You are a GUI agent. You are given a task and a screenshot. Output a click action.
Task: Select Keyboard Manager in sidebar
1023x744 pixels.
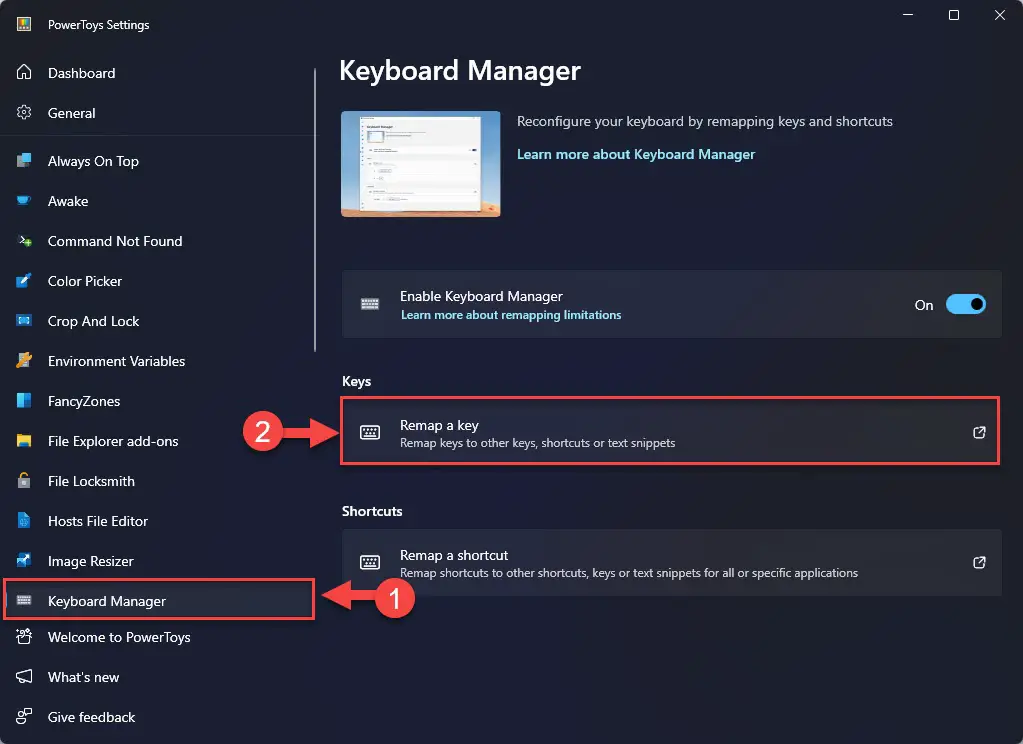click(x=159, y=600)
